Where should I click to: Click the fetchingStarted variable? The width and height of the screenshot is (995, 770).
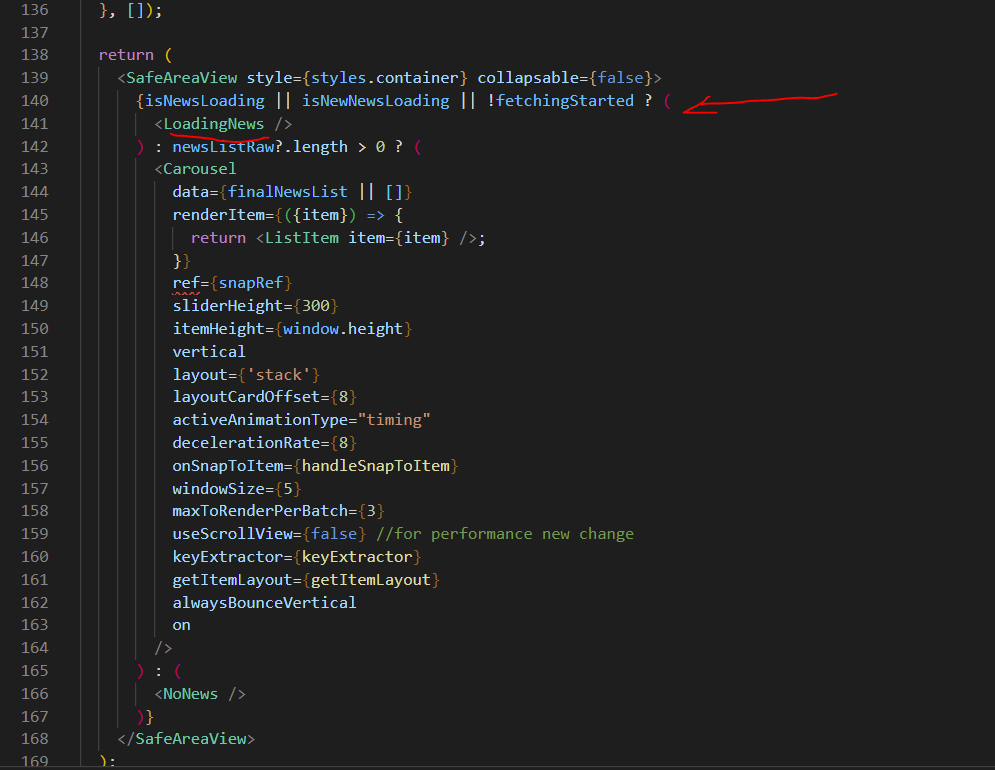(x=565, y=100)
